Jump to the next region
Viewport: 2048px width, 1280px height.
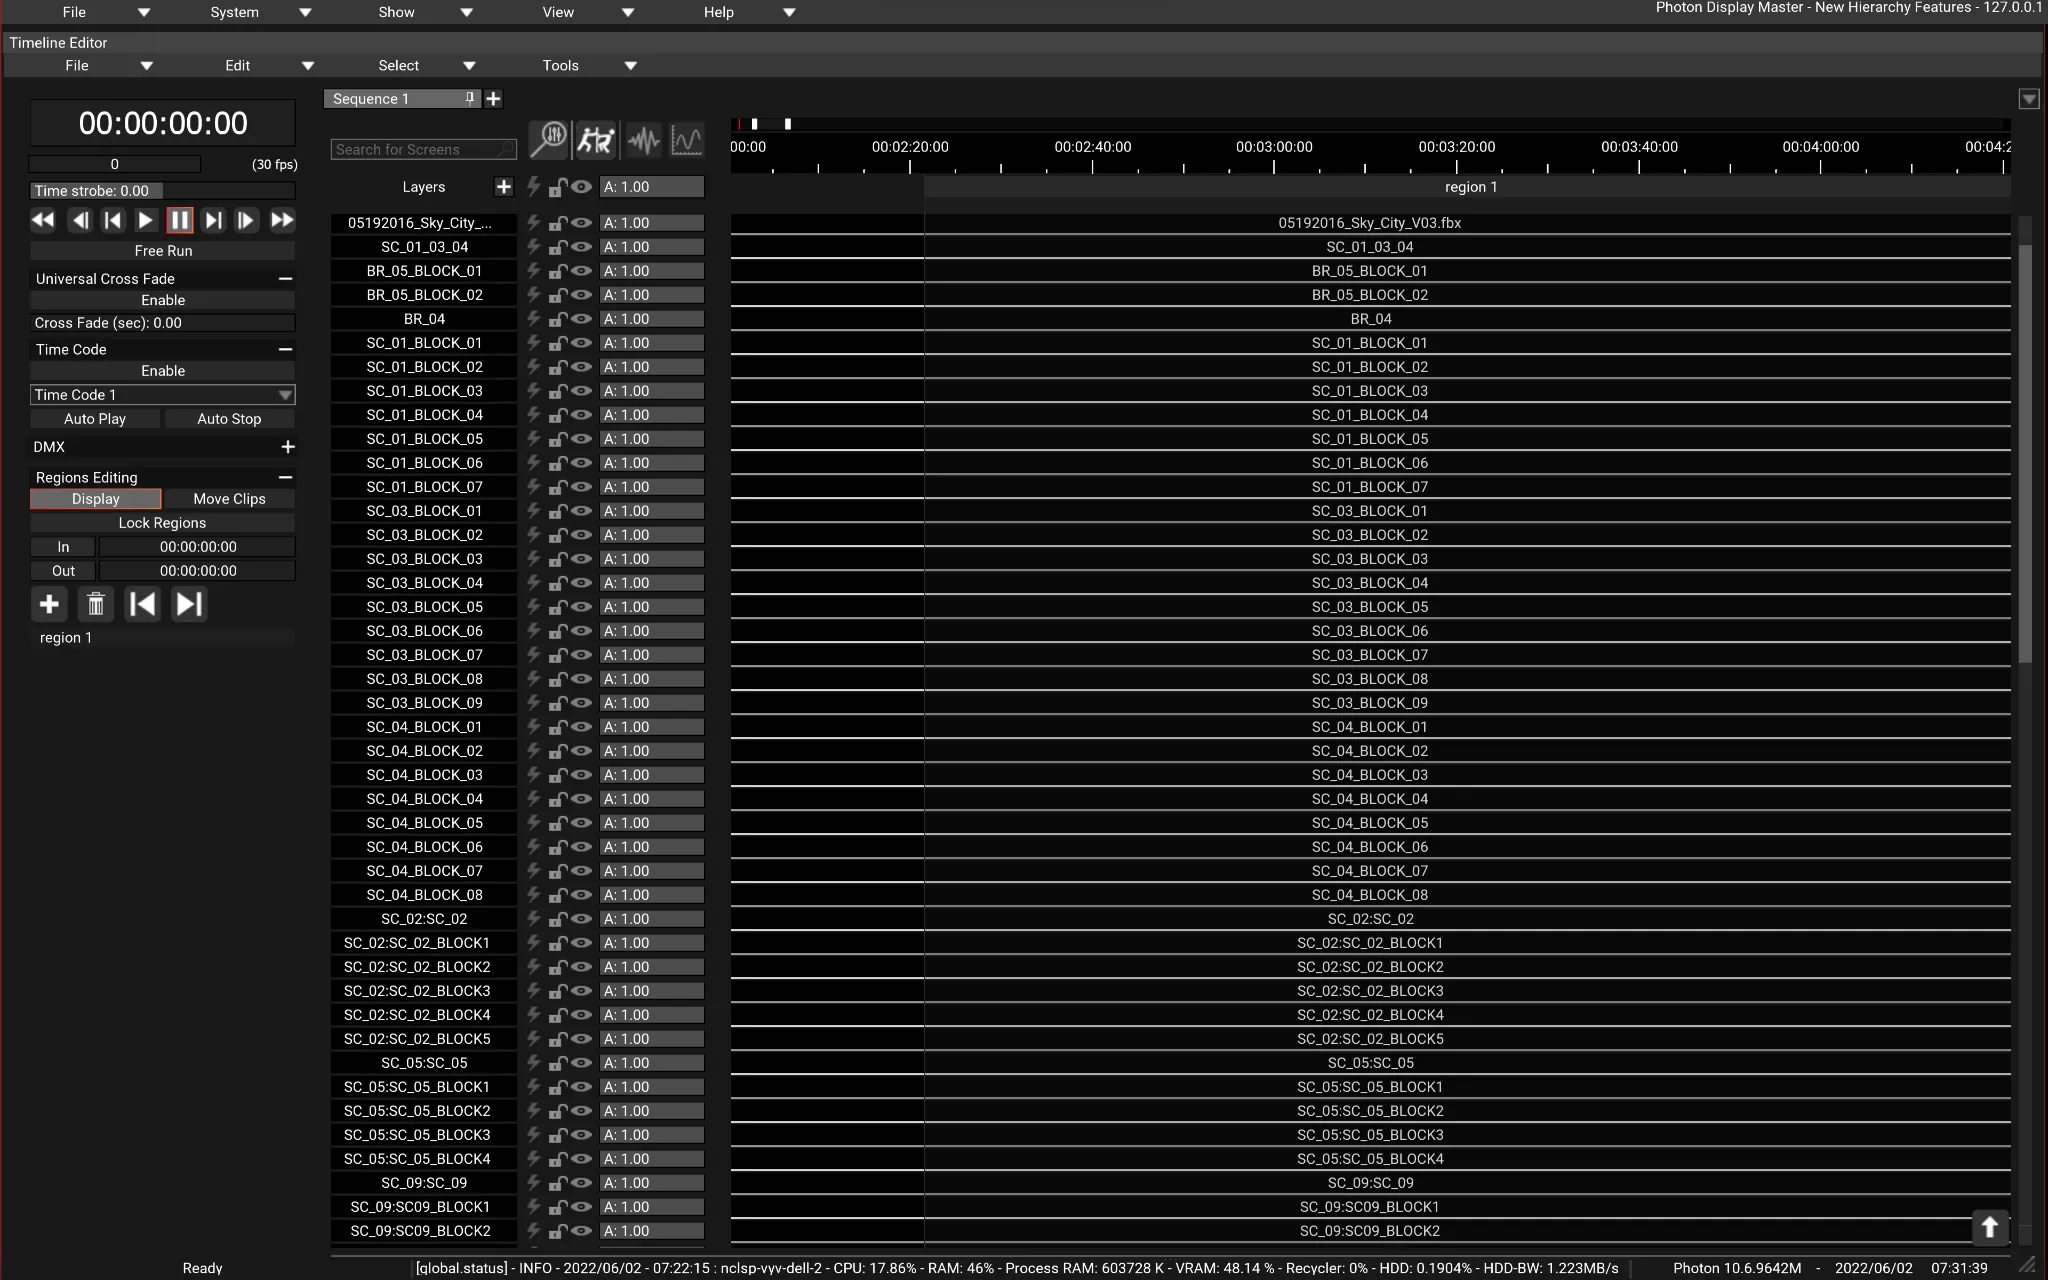coord(189,604)
